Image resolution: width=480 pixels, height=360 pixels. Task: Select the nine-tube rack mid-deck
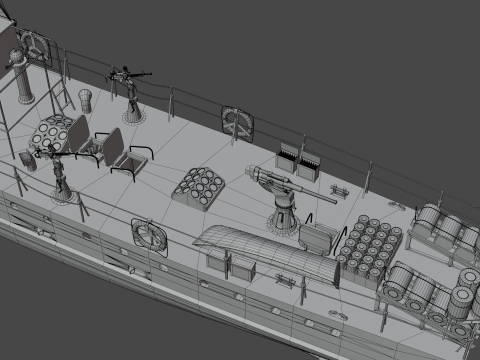point(198,188)
